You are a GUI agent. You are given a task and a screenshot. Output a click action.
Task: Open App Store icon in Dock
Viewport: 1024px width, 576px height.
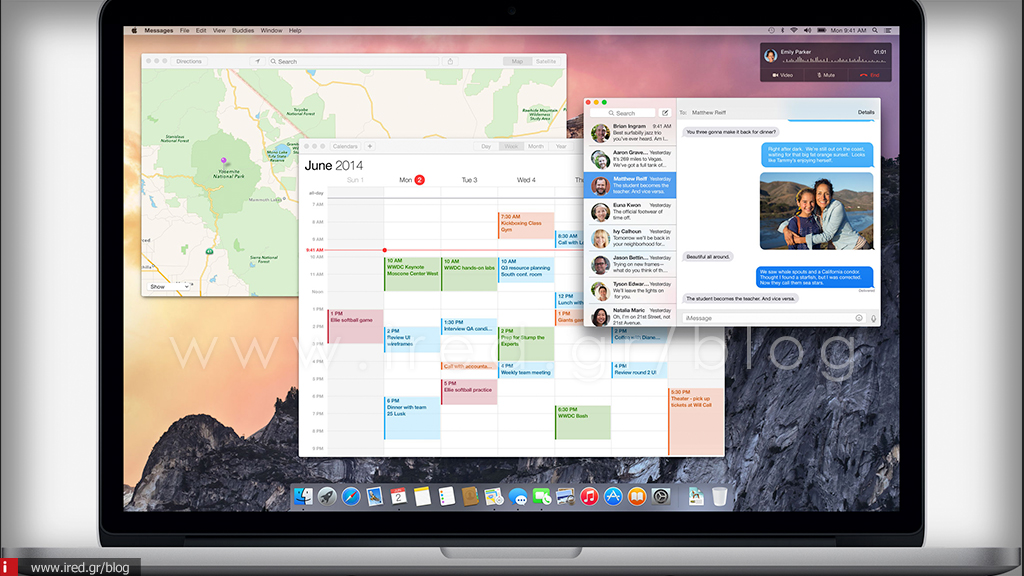click(613, 497)
